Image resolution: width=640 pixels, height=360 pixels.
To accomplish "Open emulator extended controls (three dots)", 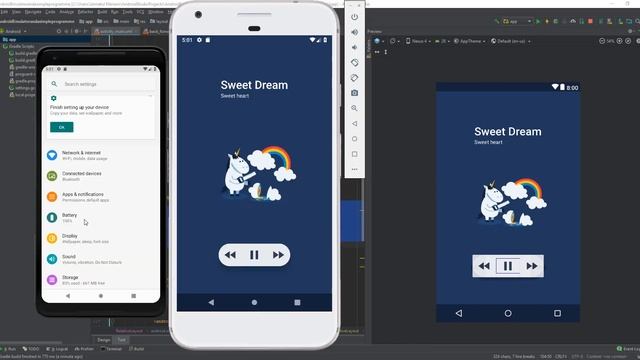I will (x=355, y=169).
